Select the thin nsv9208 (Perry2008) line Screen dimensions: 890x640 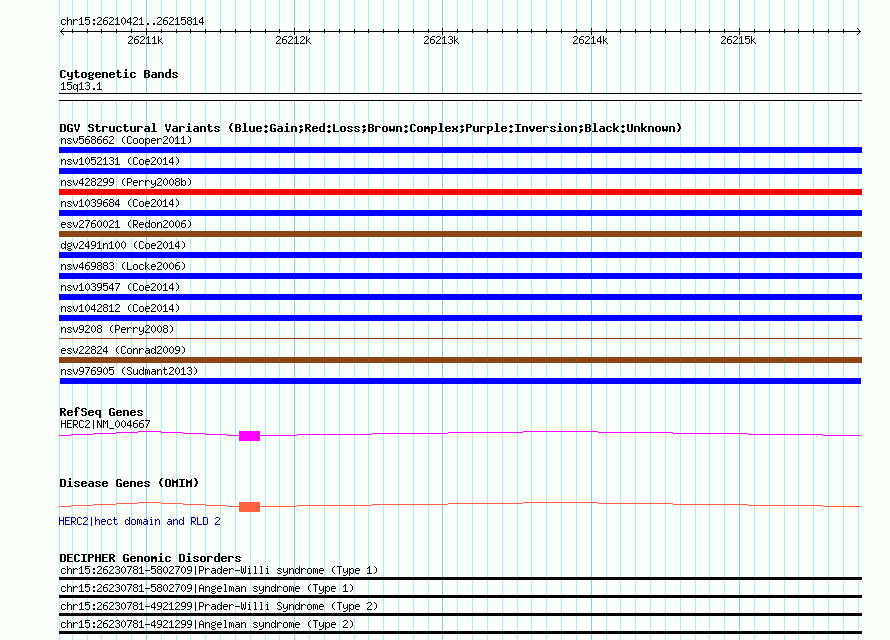(460, 339)
